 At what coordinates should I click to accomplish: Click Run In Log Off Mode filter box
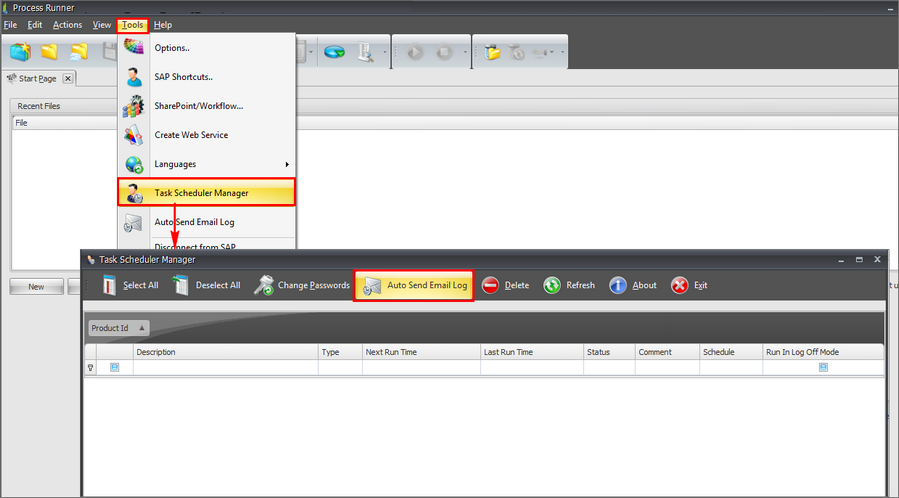823,367
